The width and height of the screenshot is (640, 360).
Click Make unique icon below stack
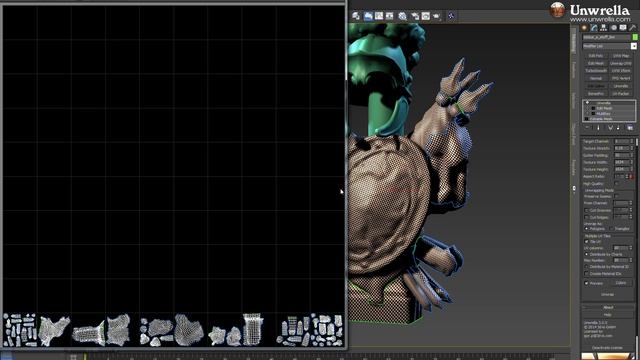click(610, 128)
